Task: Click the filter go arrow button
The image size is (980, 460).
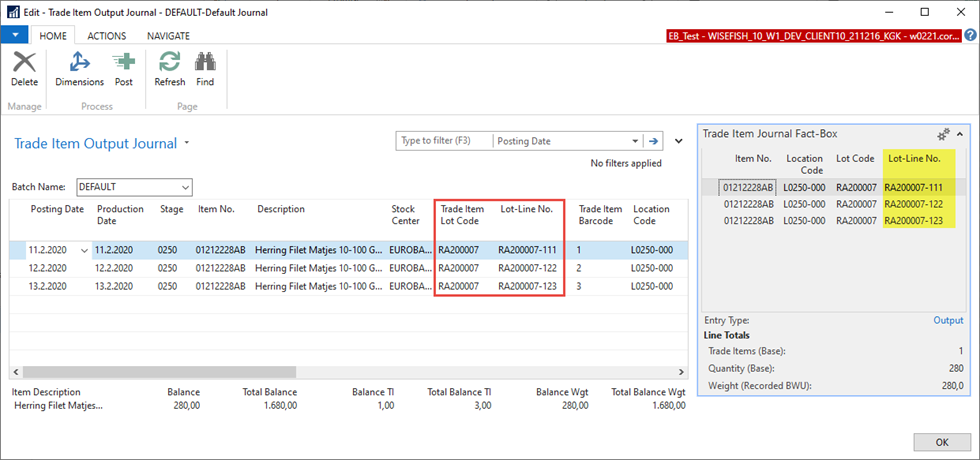Action: click(x=655, y=141)
